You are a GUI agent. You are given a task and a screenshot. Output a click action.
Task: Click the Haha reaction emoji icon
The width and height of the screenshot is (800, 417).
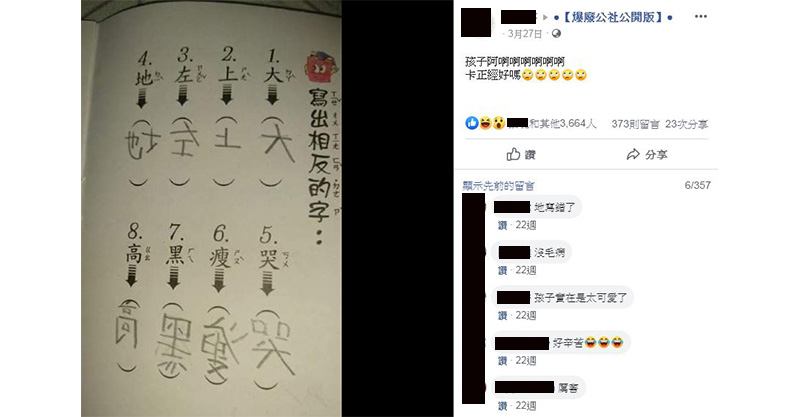485,123
